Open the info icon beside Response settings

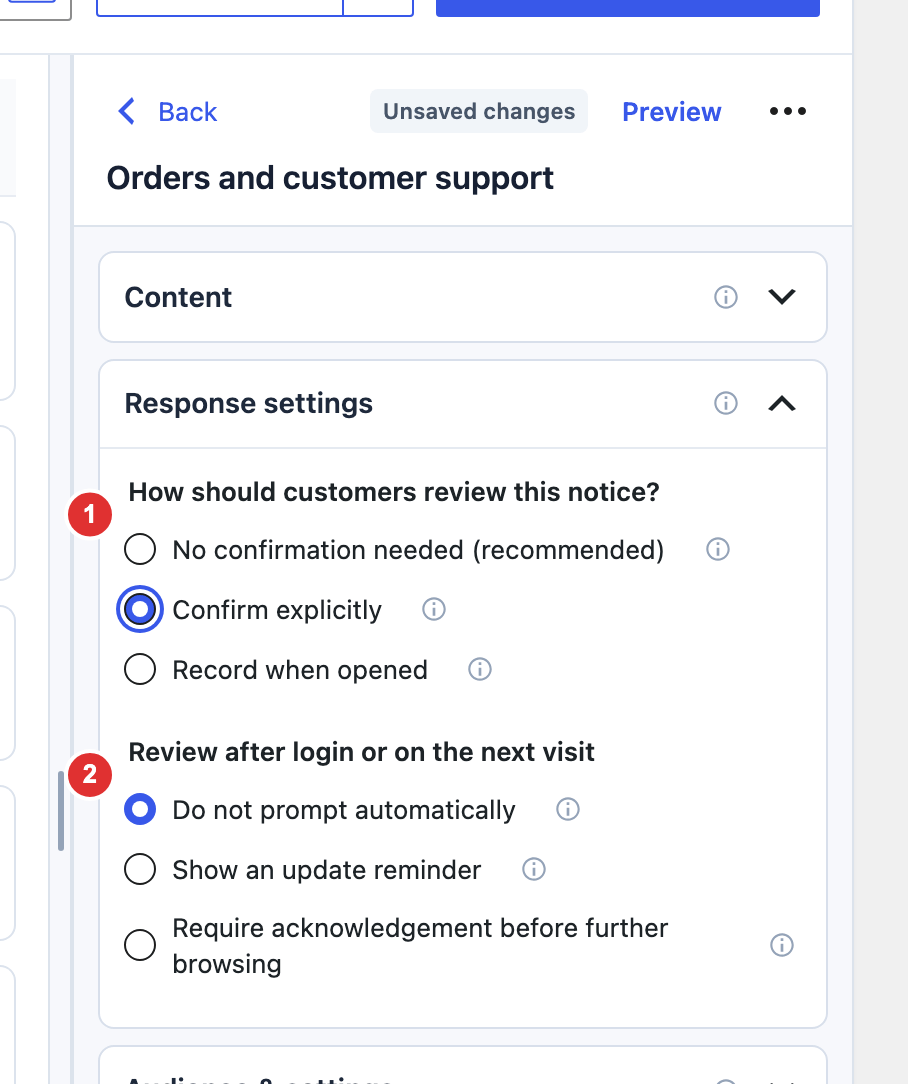(725, 403)
